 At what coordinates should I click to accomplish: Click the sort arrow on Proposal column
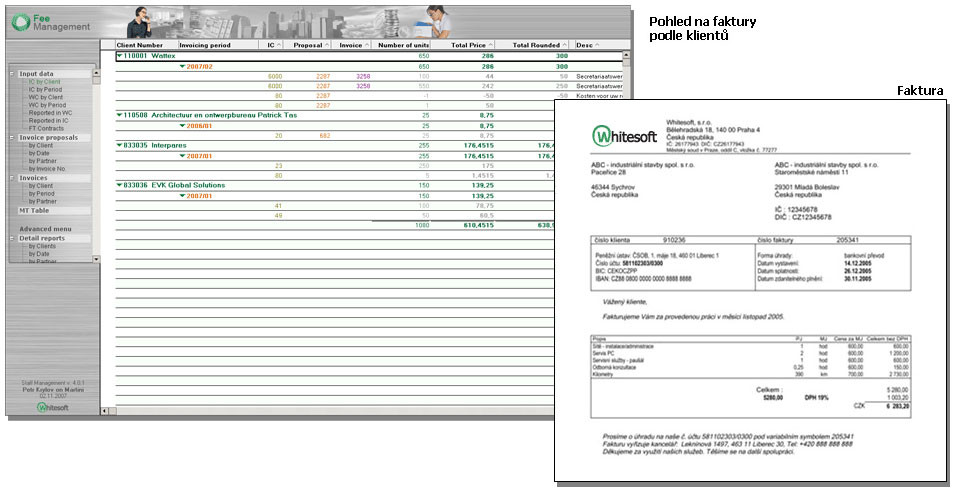click(x=329, y=45)
